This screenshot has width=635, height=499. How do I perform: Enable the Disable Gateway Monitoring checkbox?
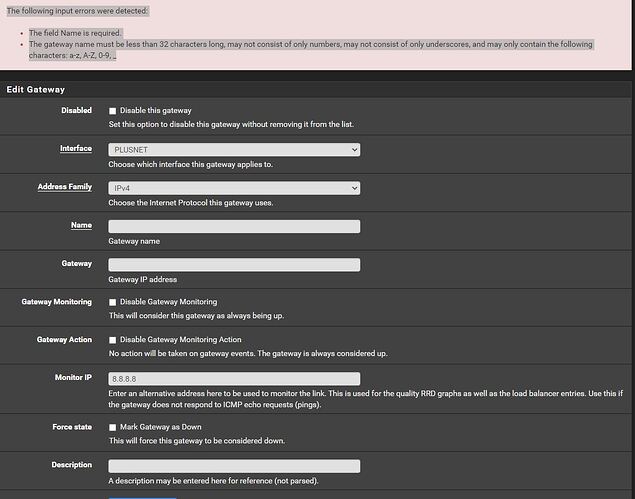[113, 302]
